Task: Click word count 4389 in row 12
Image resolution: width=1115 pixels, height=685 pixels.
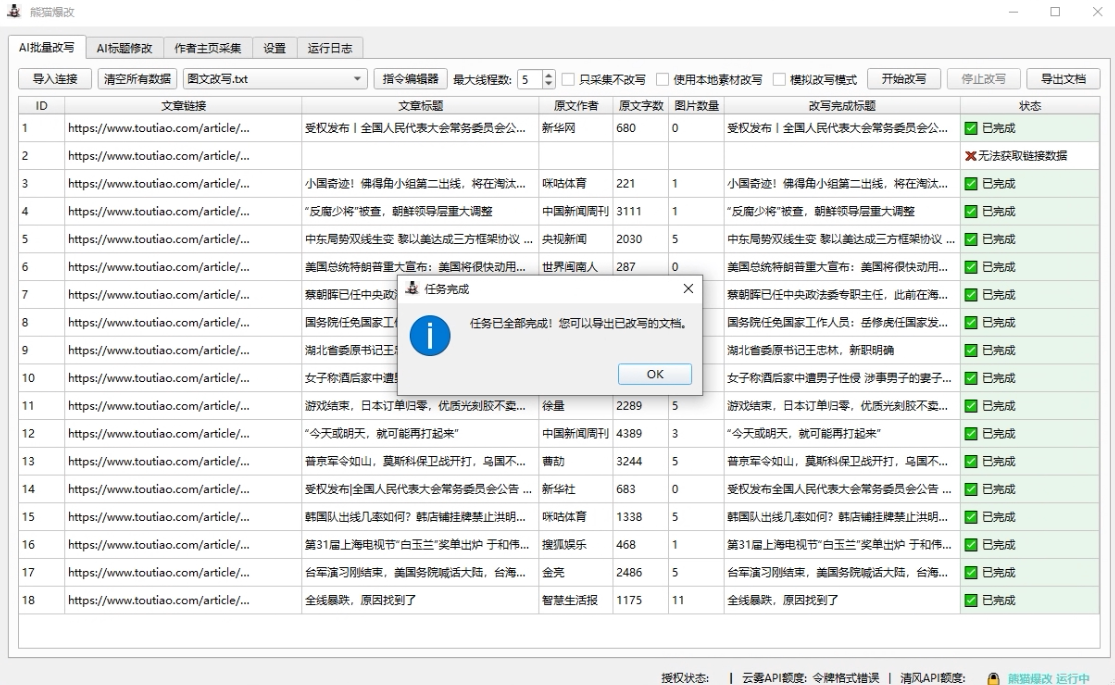Action: point(640,433)
